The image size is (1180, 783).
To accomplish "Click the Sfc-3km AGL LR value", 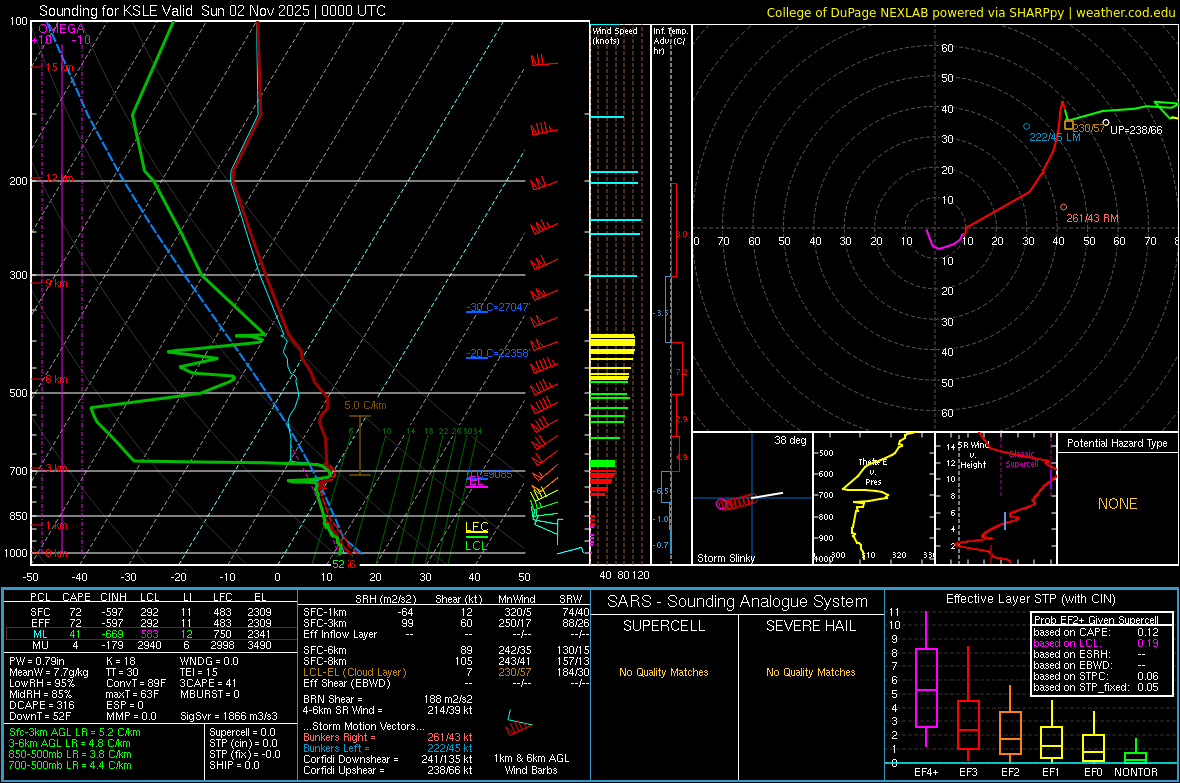I will tap(75, 732).
